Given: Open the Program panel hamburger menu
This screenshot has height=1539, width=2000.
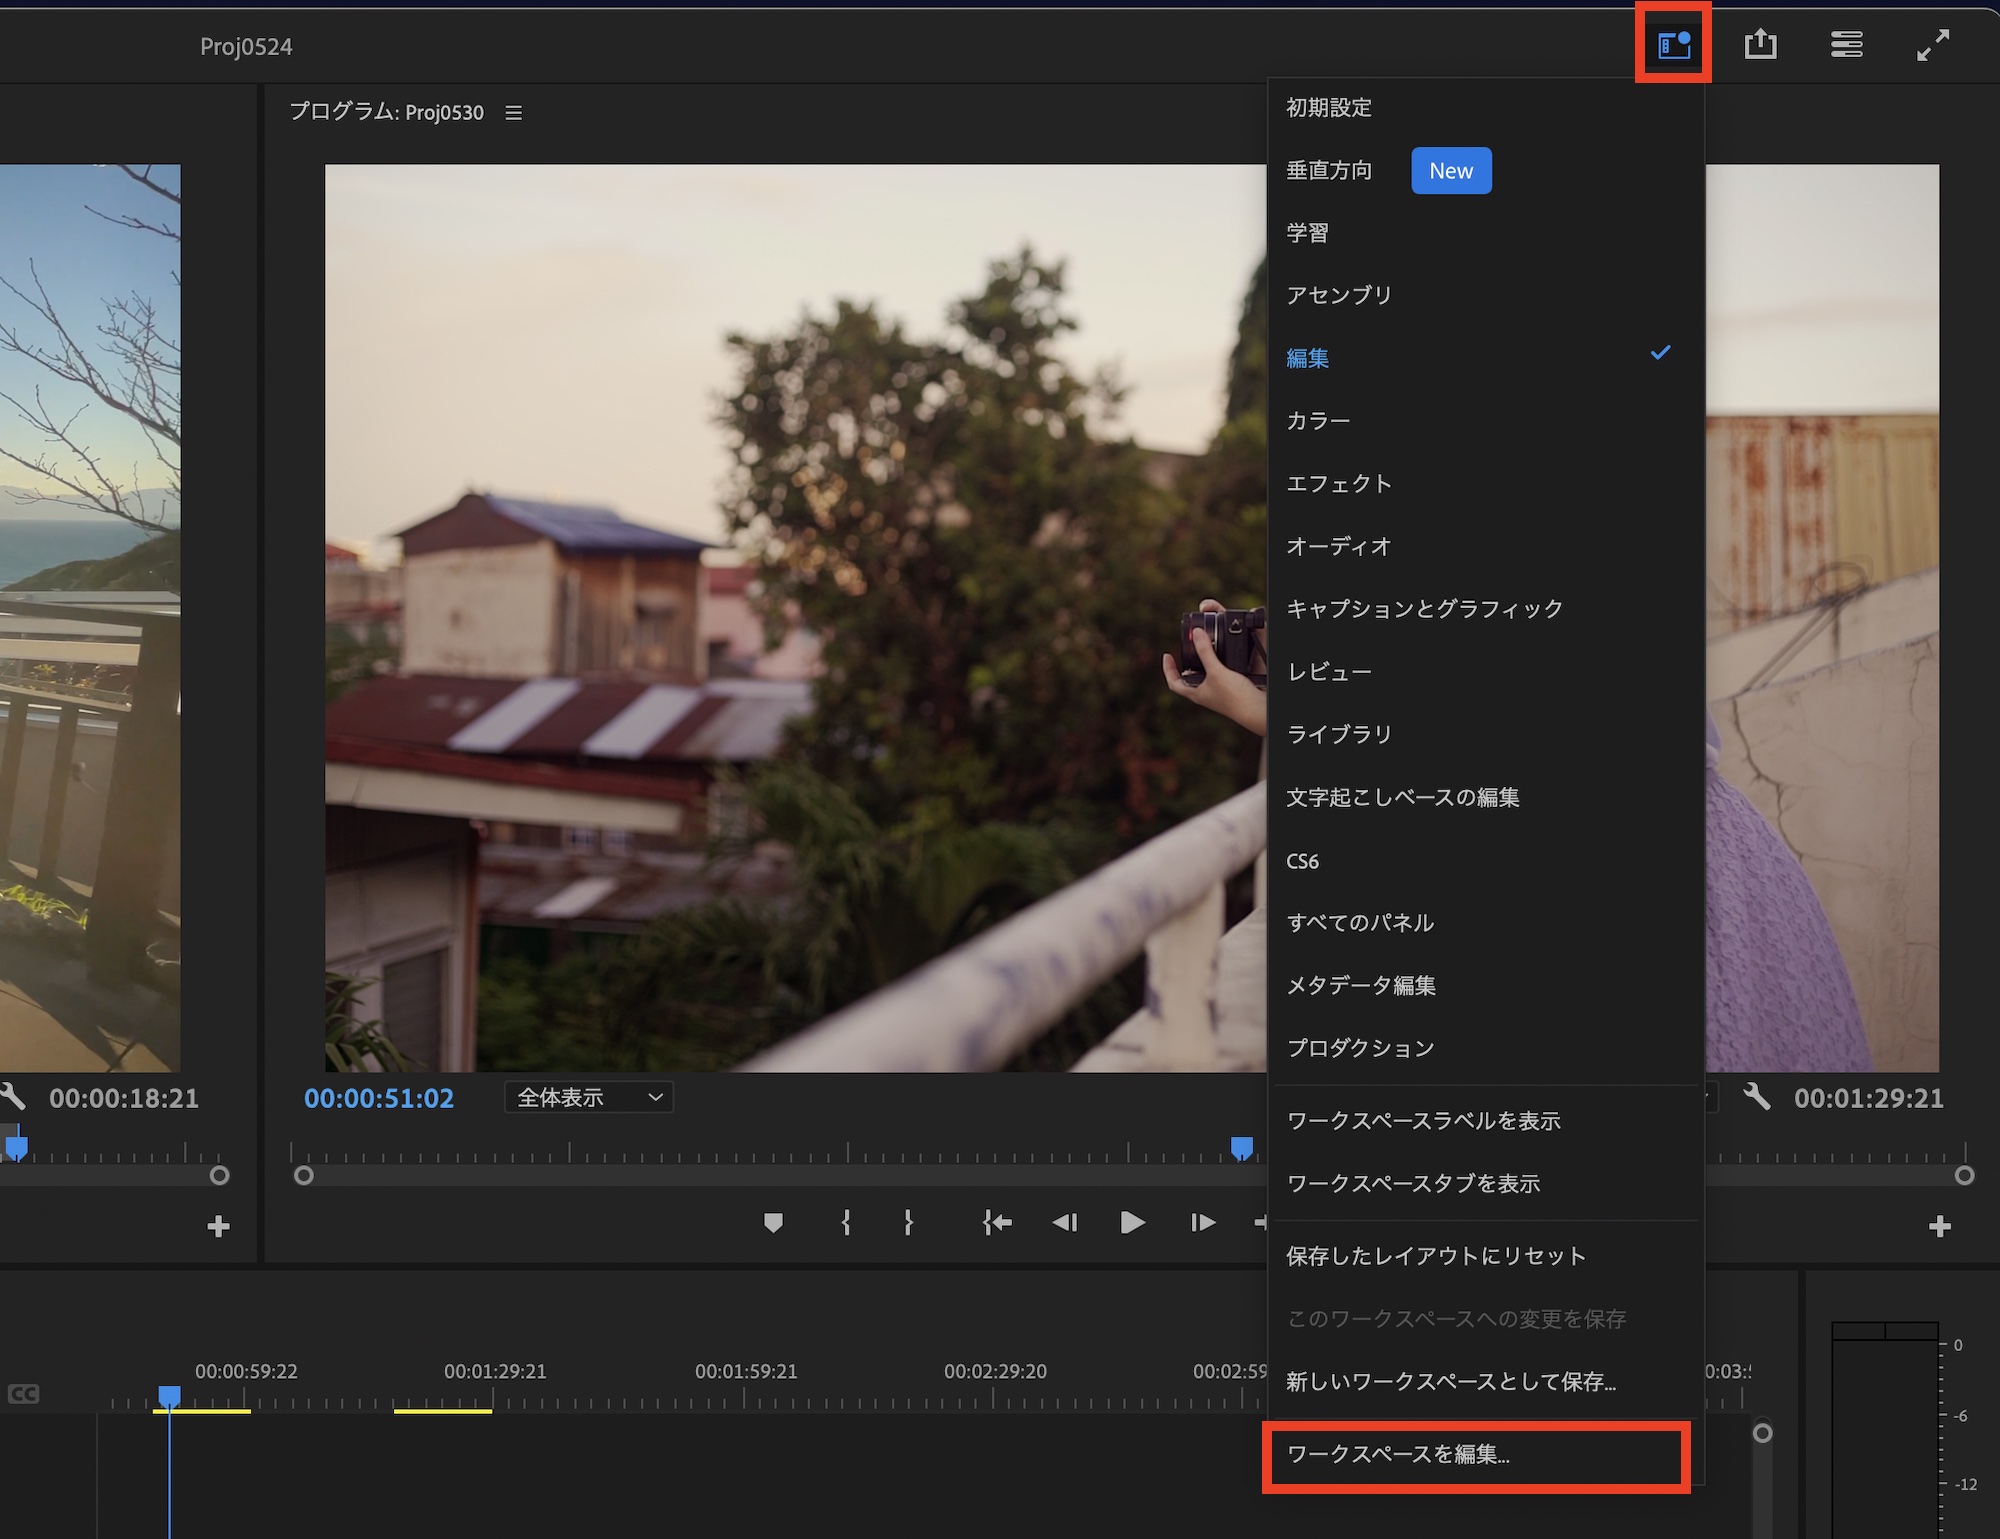Looking at the screenshot, I should (x=514, y=113).
